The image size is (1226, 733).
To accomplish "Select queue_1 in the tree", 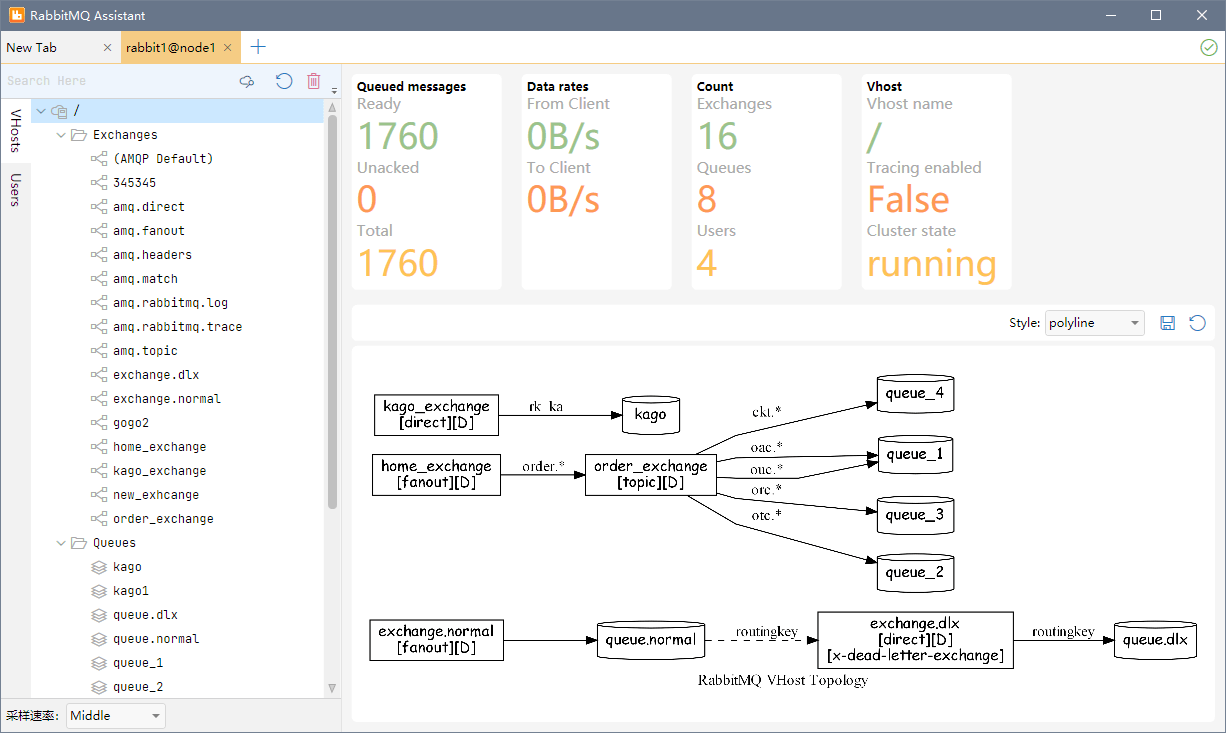I will click(x=138, y=663).
